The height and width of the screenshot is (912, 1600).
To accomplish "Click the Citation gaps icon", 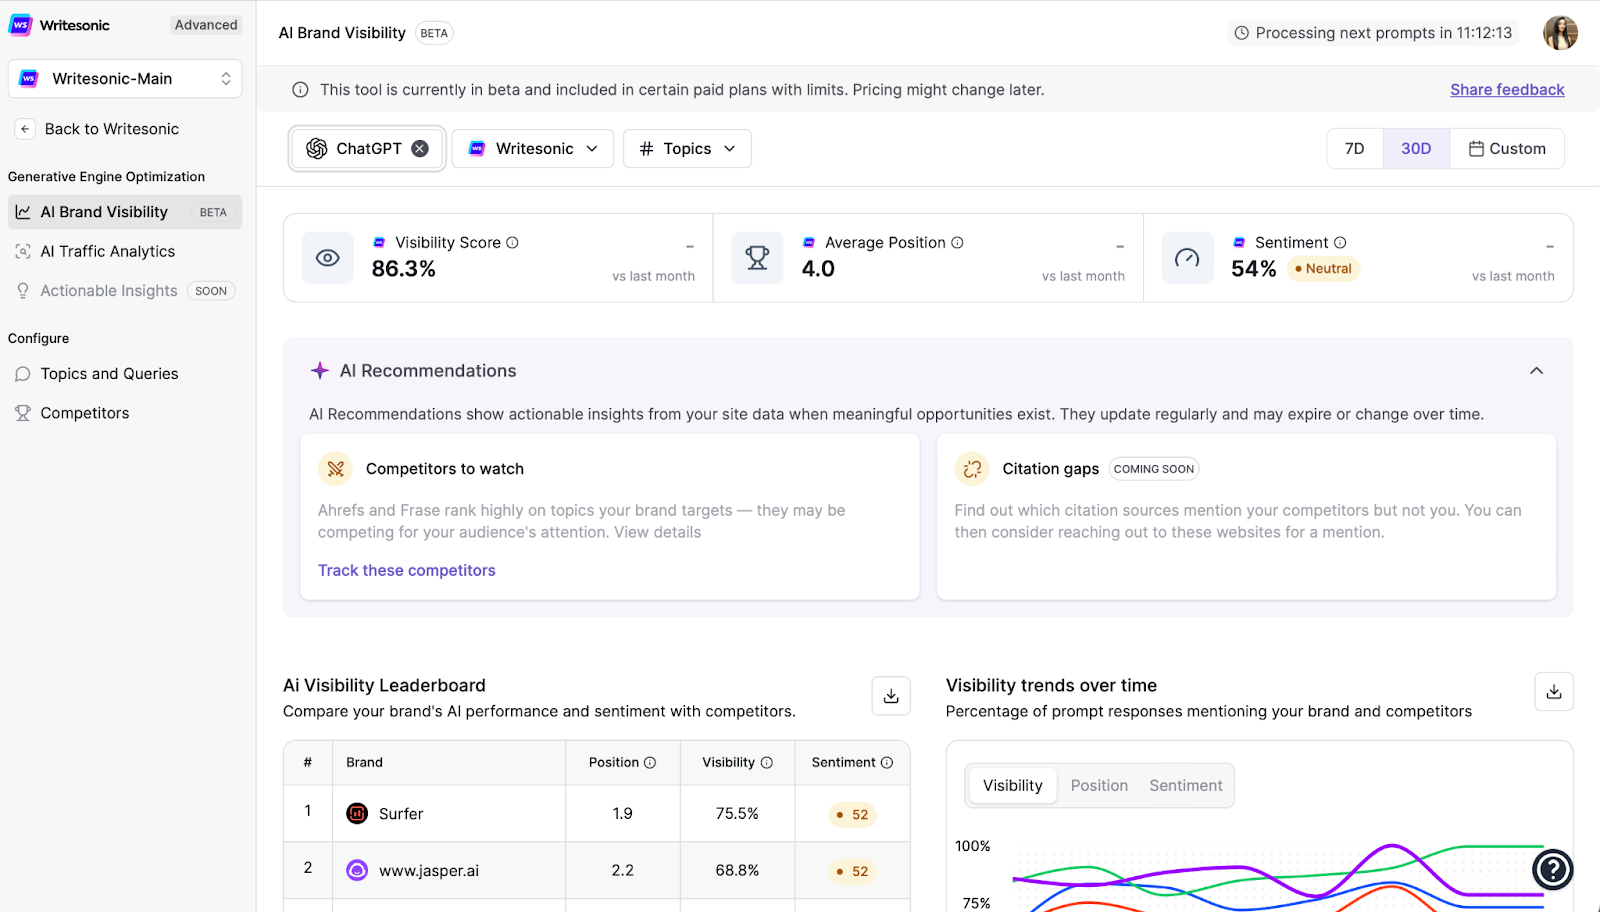I will point(972,469).
